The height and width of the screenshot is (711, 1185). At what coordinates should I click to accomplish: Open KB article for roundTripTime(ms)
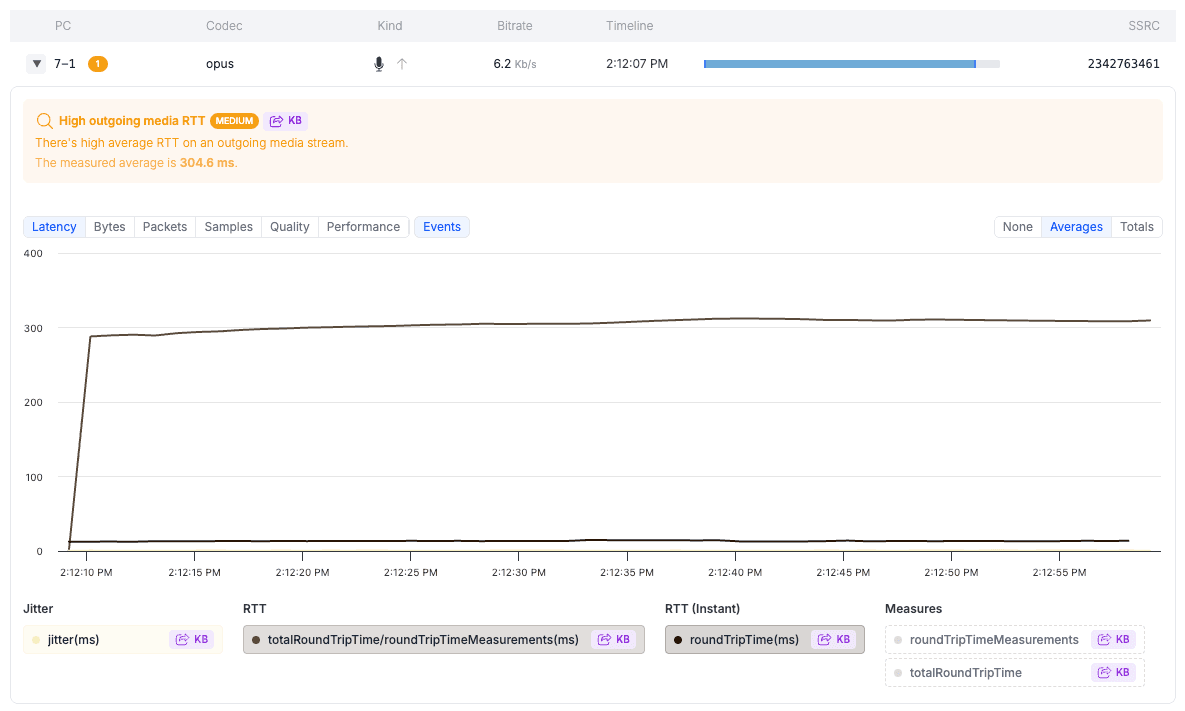coord(834,640)
